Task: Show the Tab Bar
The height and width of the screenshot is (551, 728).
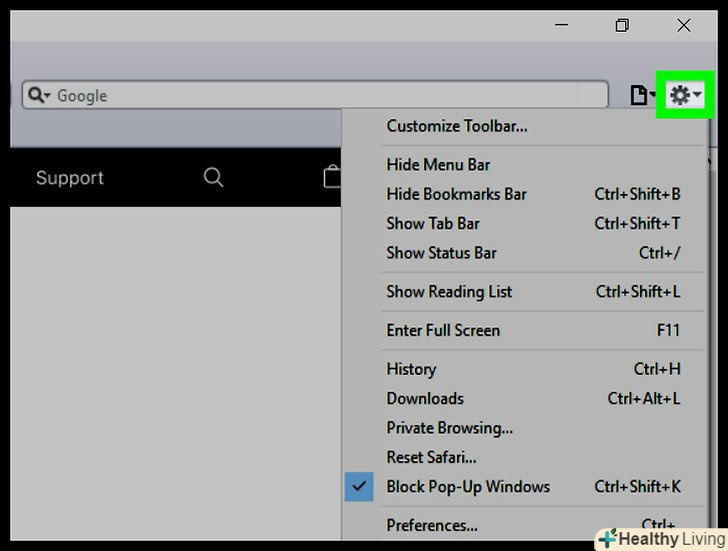Action: pyautogui.click(x=433, y=224)
